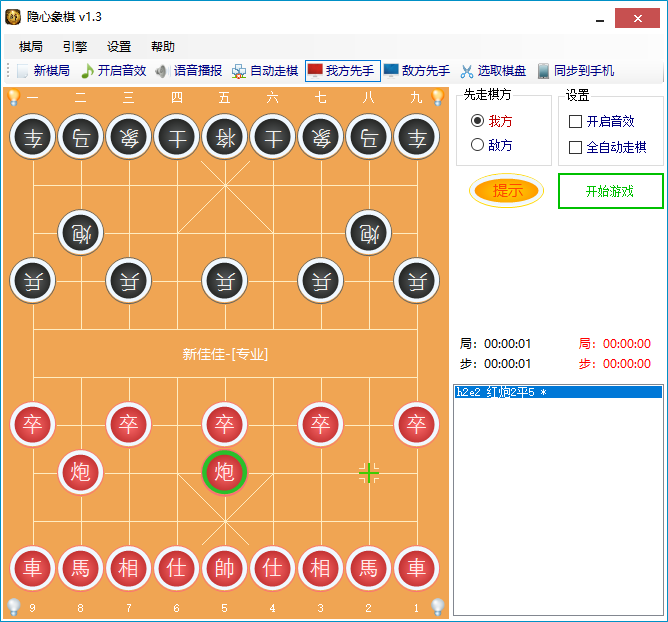Select the red 炮 on file 8
The height and width of the screenshot is (622, 668).
coord(81,472)
